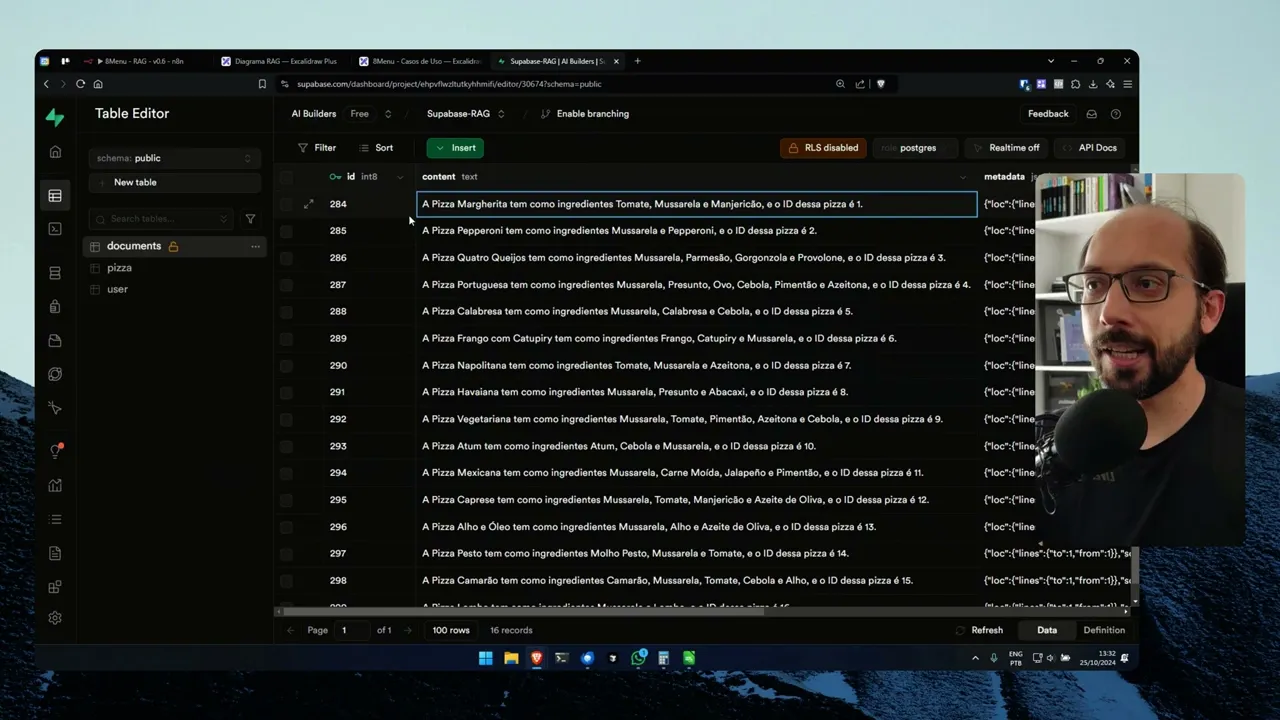The height and width of the screenshot is (720, 1280).
Task: Open WhatsApp from the Windows taskbar
Action: tap(638, 658)
